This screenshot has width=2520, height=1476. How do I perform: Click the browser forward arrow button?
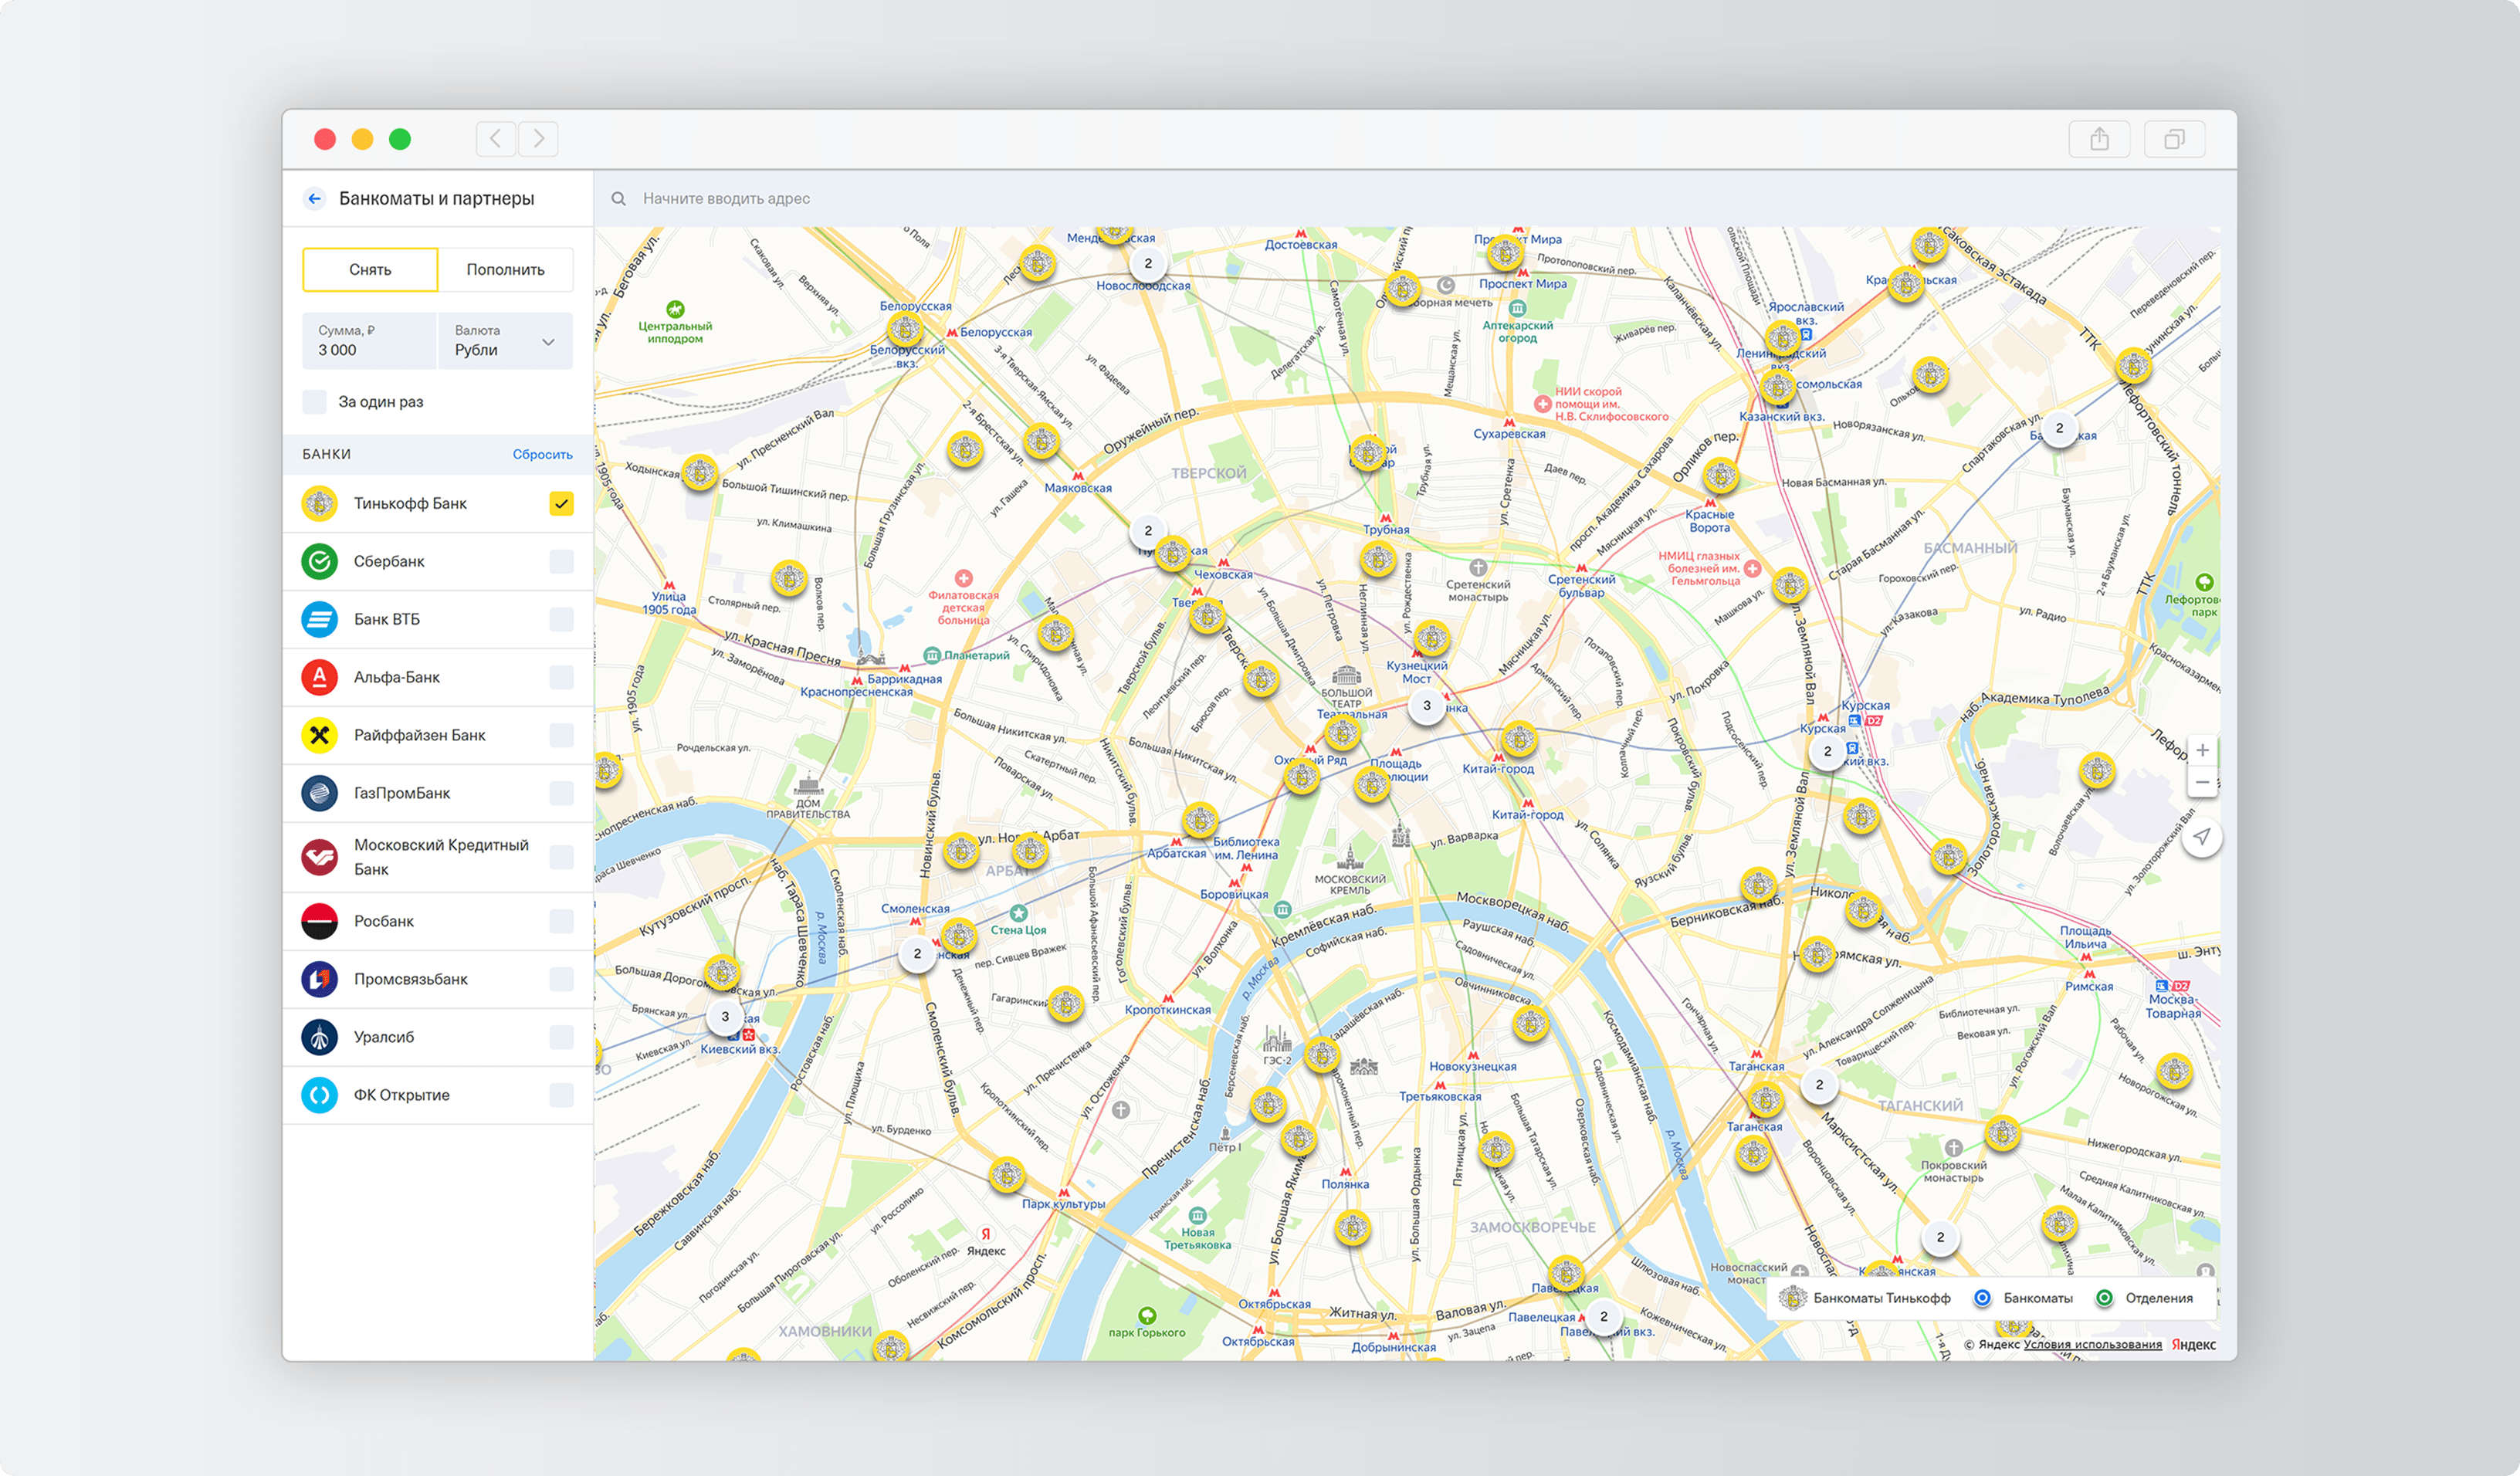pos(538,138)
